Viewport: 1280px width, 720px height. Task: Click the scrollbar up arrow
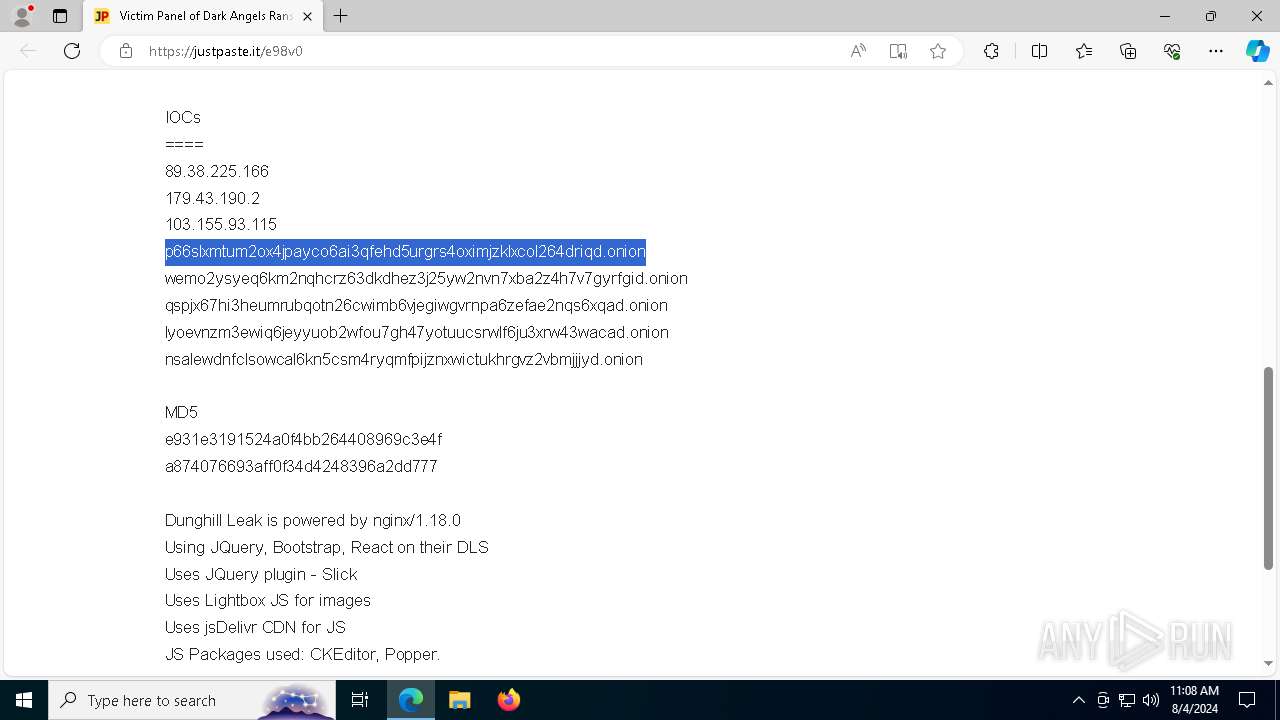pyautogui.click(x=1268, y=82)
